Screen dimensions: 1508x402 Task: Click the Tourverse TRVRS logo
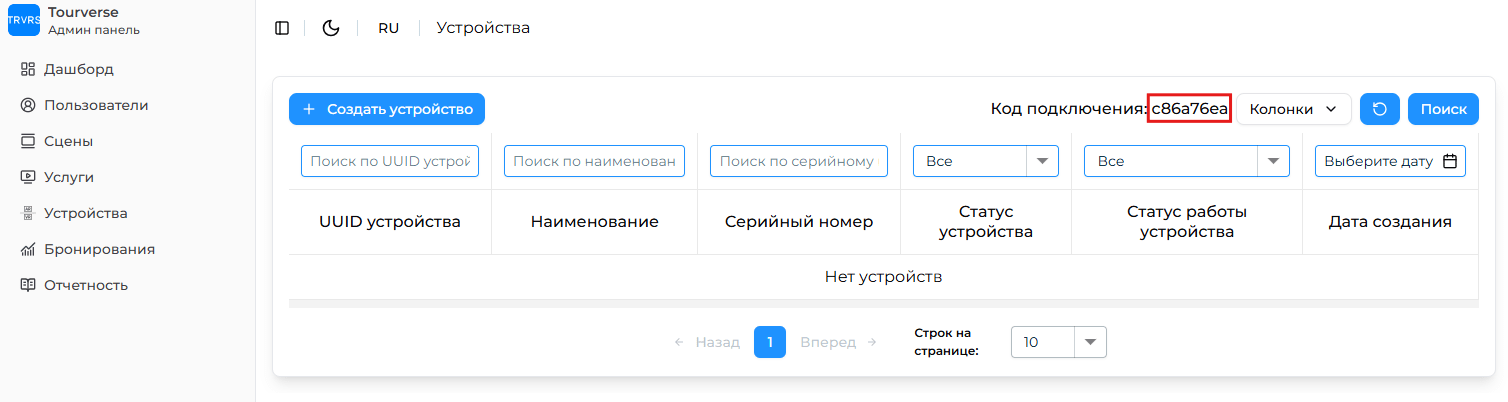[x=23, y=20]
